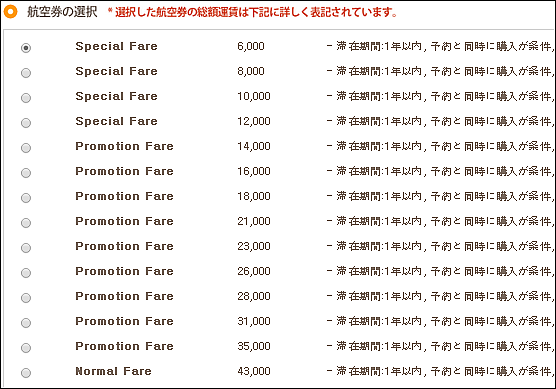The width and height of the screenshot is (556, 389).
Task: Choose the 12,000 Special Fare option
Action: tap(26, 123)
